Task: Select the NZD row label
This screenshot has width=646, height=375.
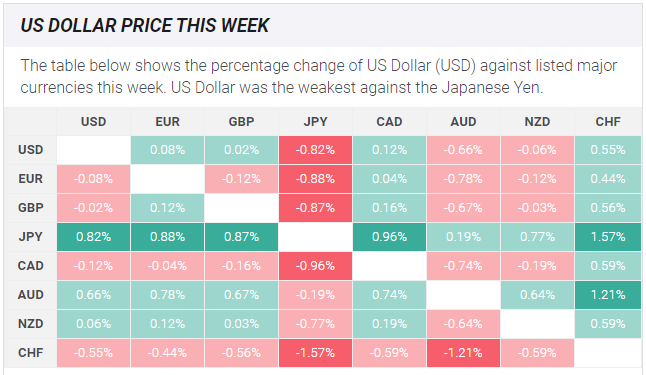Action: [30, 324]
